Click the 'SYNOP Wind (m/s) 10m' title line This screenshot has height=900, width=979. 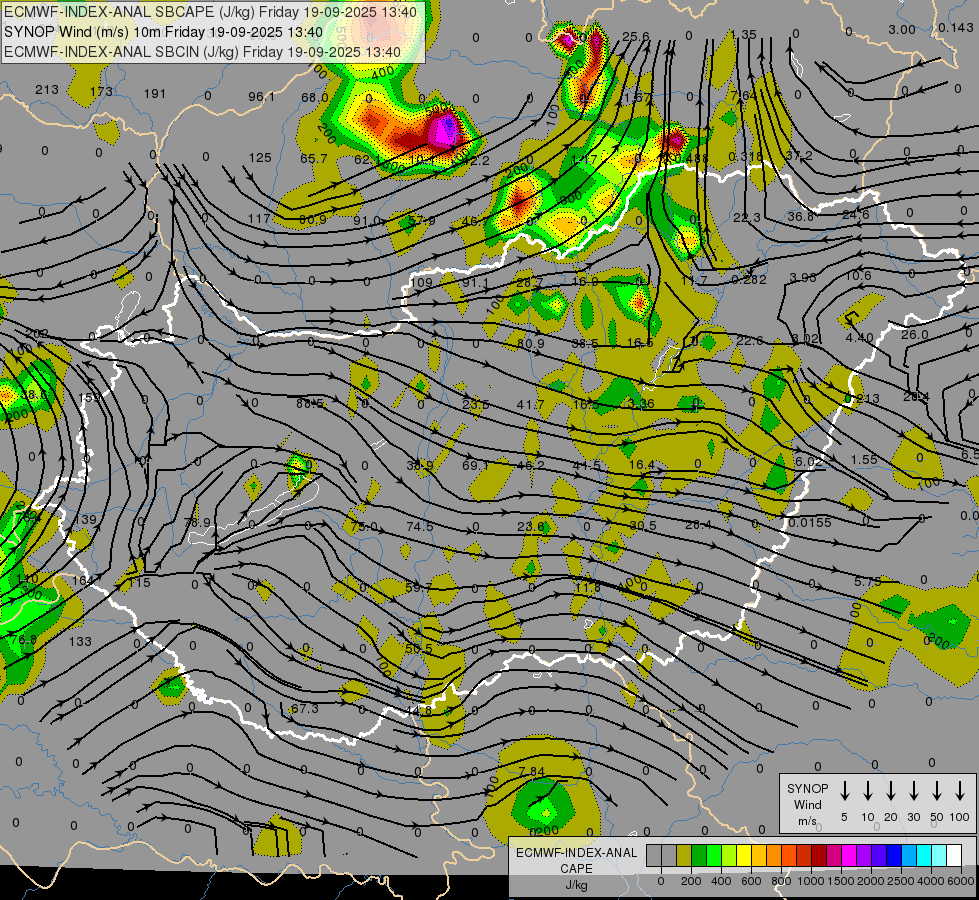pyautogui.click(x=164, y=32)
